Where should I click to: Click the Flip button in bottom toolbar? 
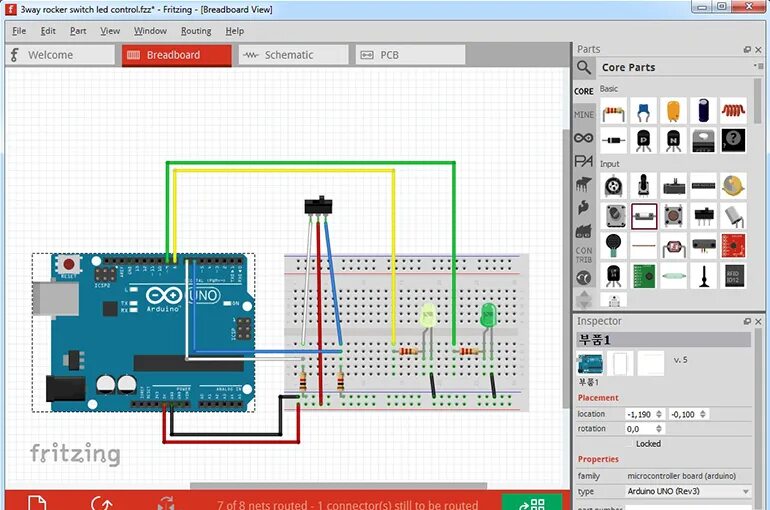pos(166,504)
